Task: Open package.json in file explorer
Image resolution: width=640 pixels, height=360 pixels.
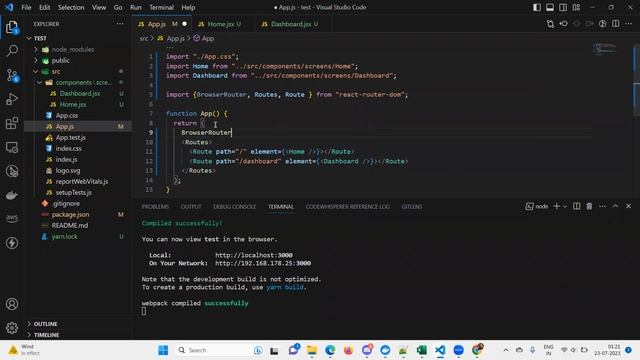Action: click(70, 214)
